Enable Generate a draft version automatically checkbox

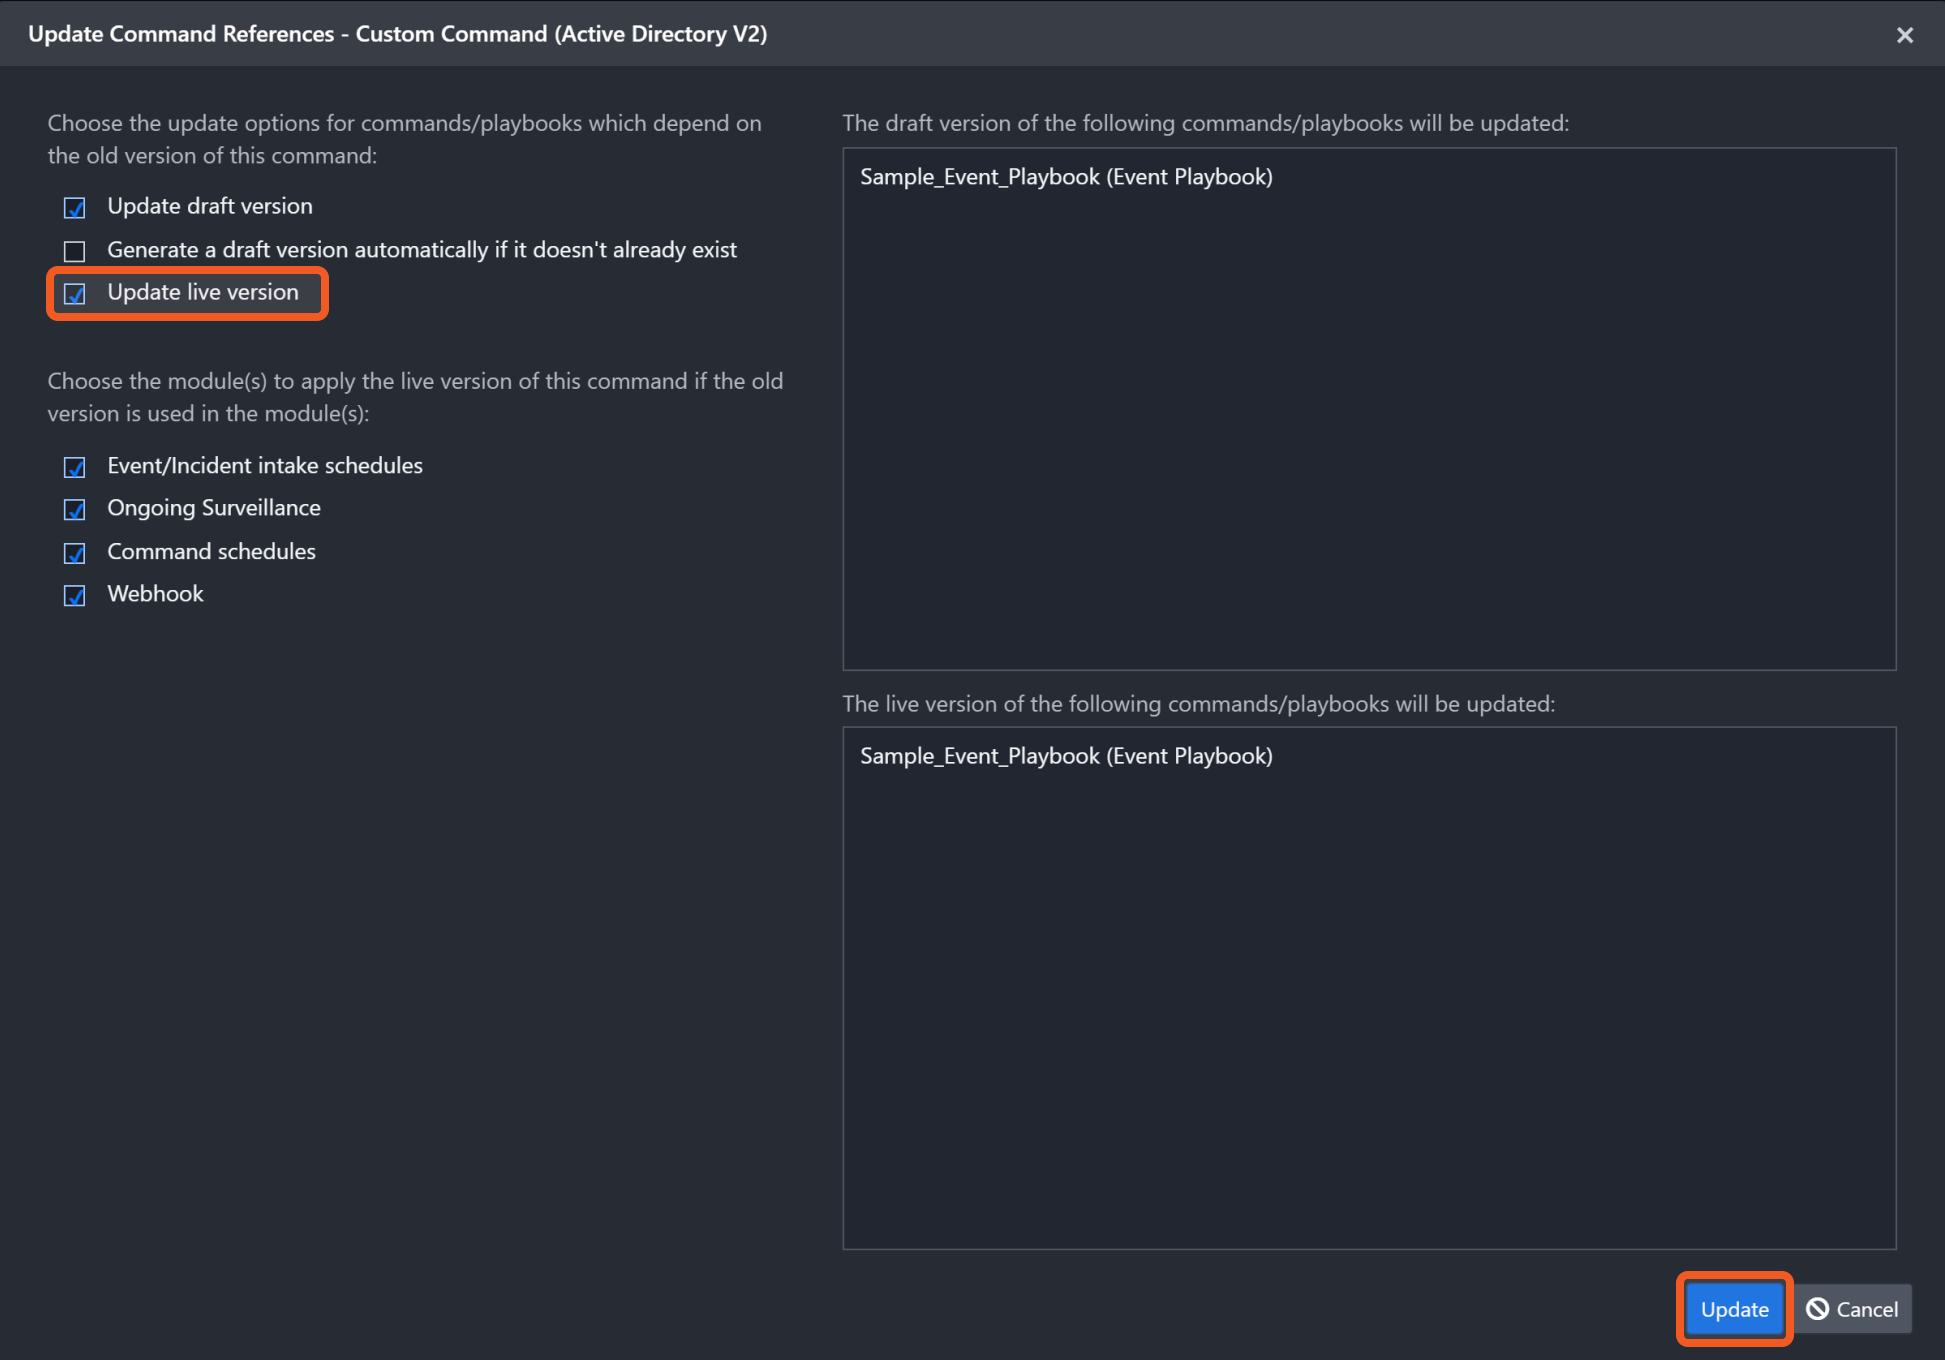75,251
